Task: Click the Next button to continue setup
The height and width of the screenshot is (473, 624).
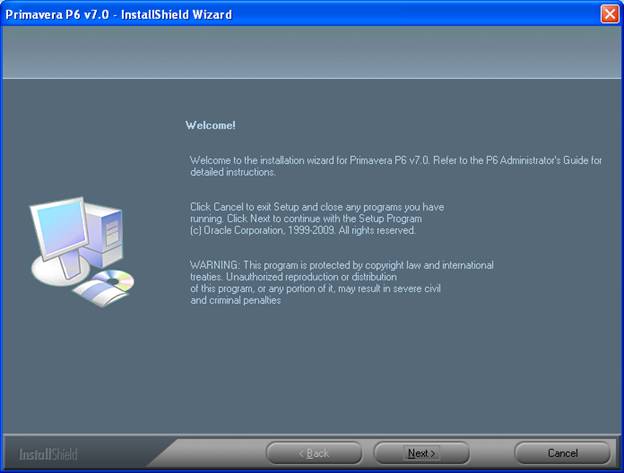Action: 421,453
